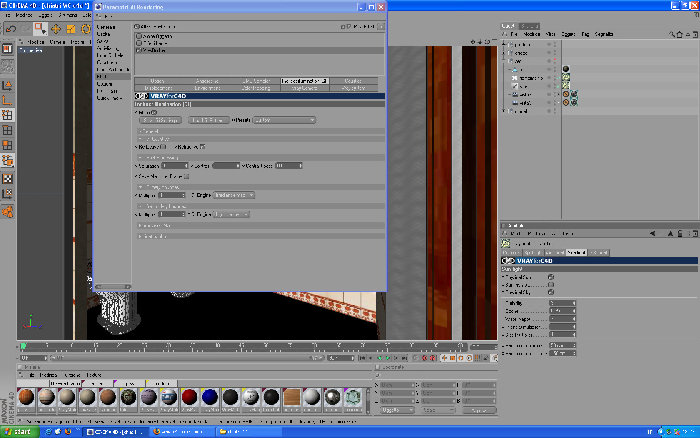The height and width of the screenshot is (438, 700).
Task: Toggle the Physical Sun checkbox
Action: pyautogui.click(x=551, y=277)
